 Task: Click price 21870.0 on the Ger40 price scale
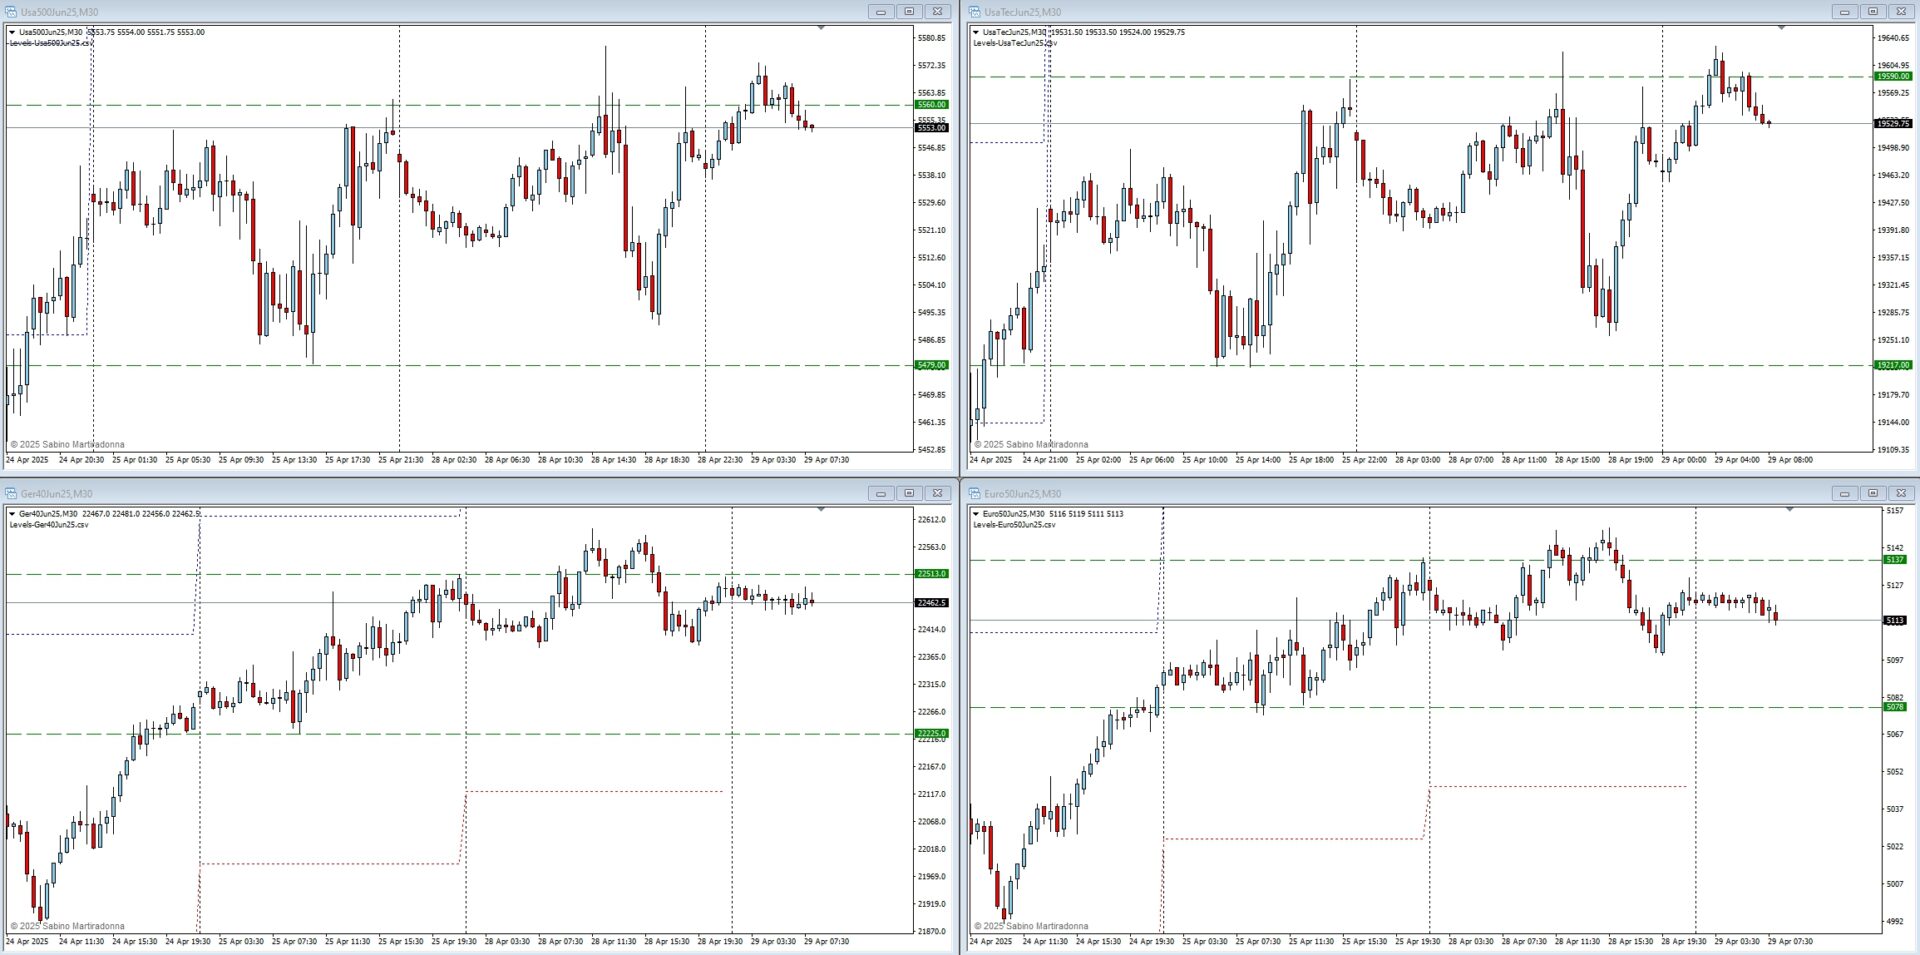[x=931, y=931]
